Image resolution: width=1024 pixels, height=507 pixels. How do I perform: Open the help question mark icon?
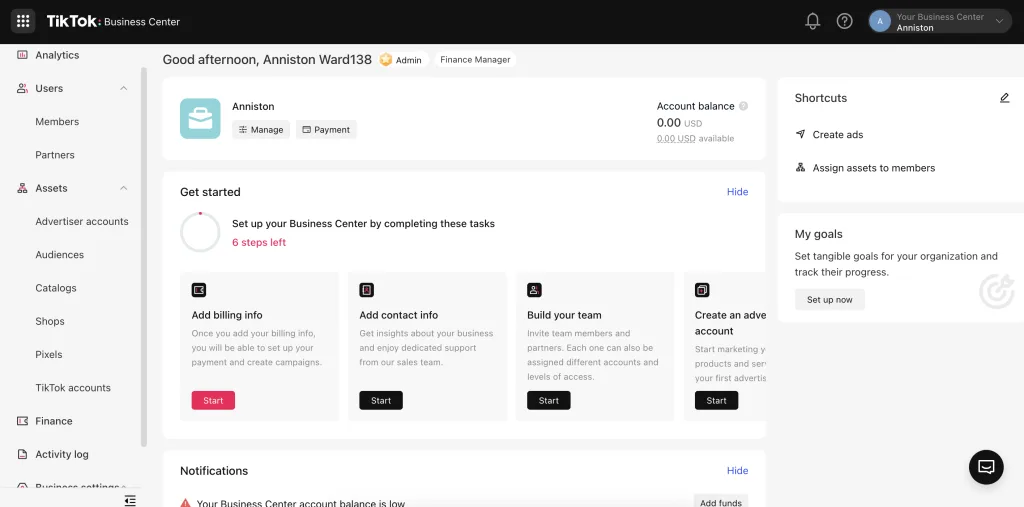tap(844, 22)
